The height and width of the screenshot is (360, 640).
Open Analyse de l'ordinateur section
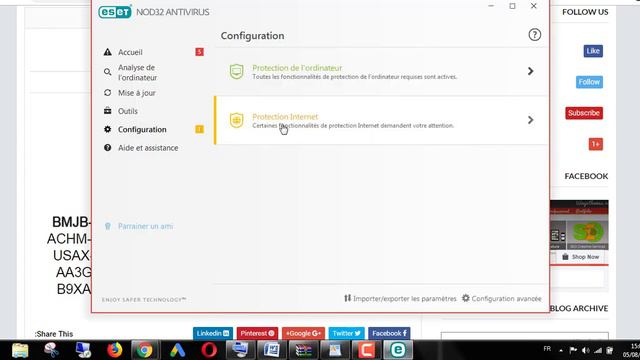[138, 72]
